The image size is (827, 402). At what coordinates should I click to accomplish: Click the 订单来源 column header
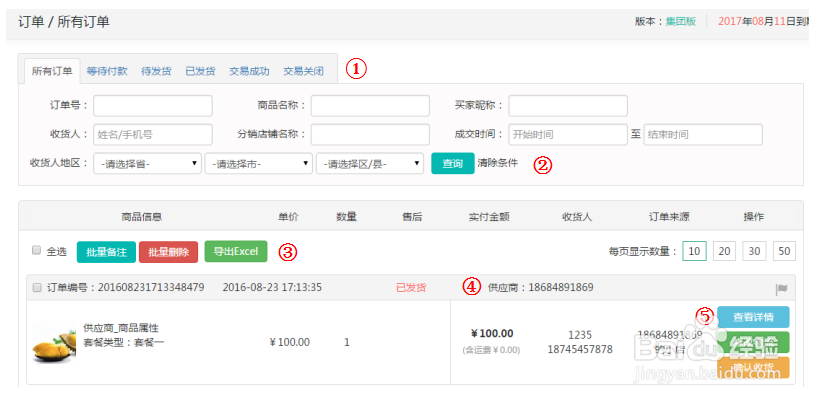[669, 217]
